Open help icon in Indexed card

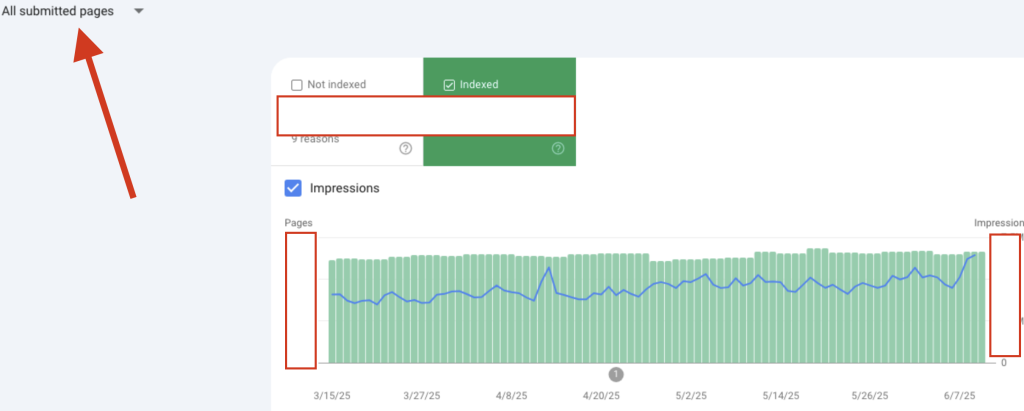tap(558, 148)
